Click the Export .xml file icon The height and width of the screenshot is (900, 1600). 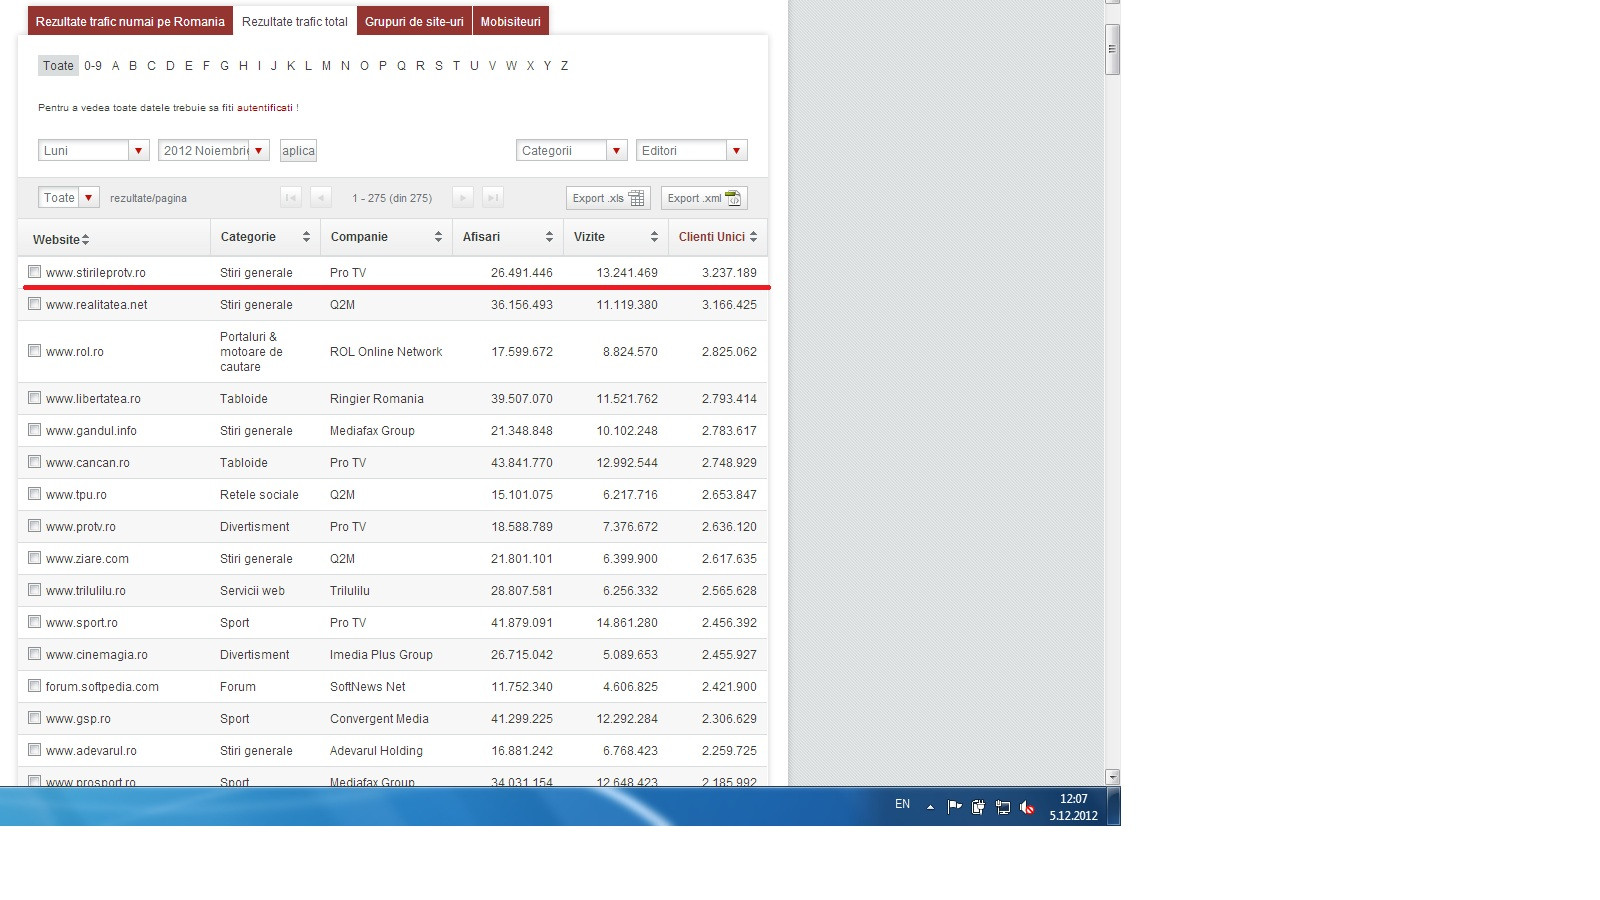click(x=733, y=198)
